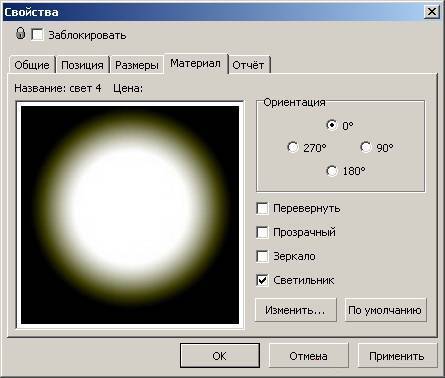The image size is (445, 378).
Task: Close the Свойства dialog window
Action: click(431, 12)
